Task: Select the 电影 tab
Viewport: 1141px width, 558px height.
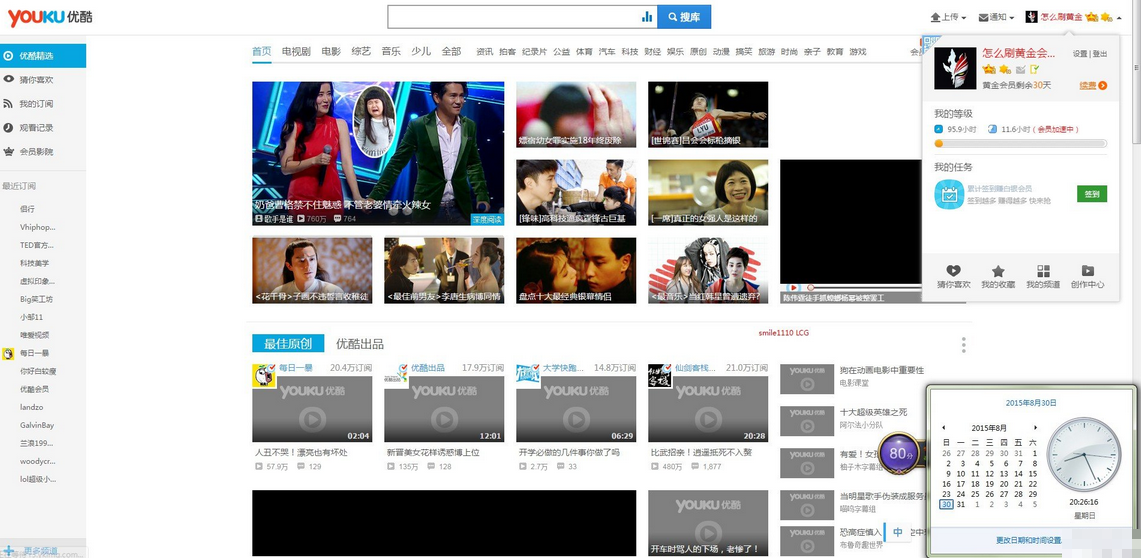Action: tap(331, 51)
